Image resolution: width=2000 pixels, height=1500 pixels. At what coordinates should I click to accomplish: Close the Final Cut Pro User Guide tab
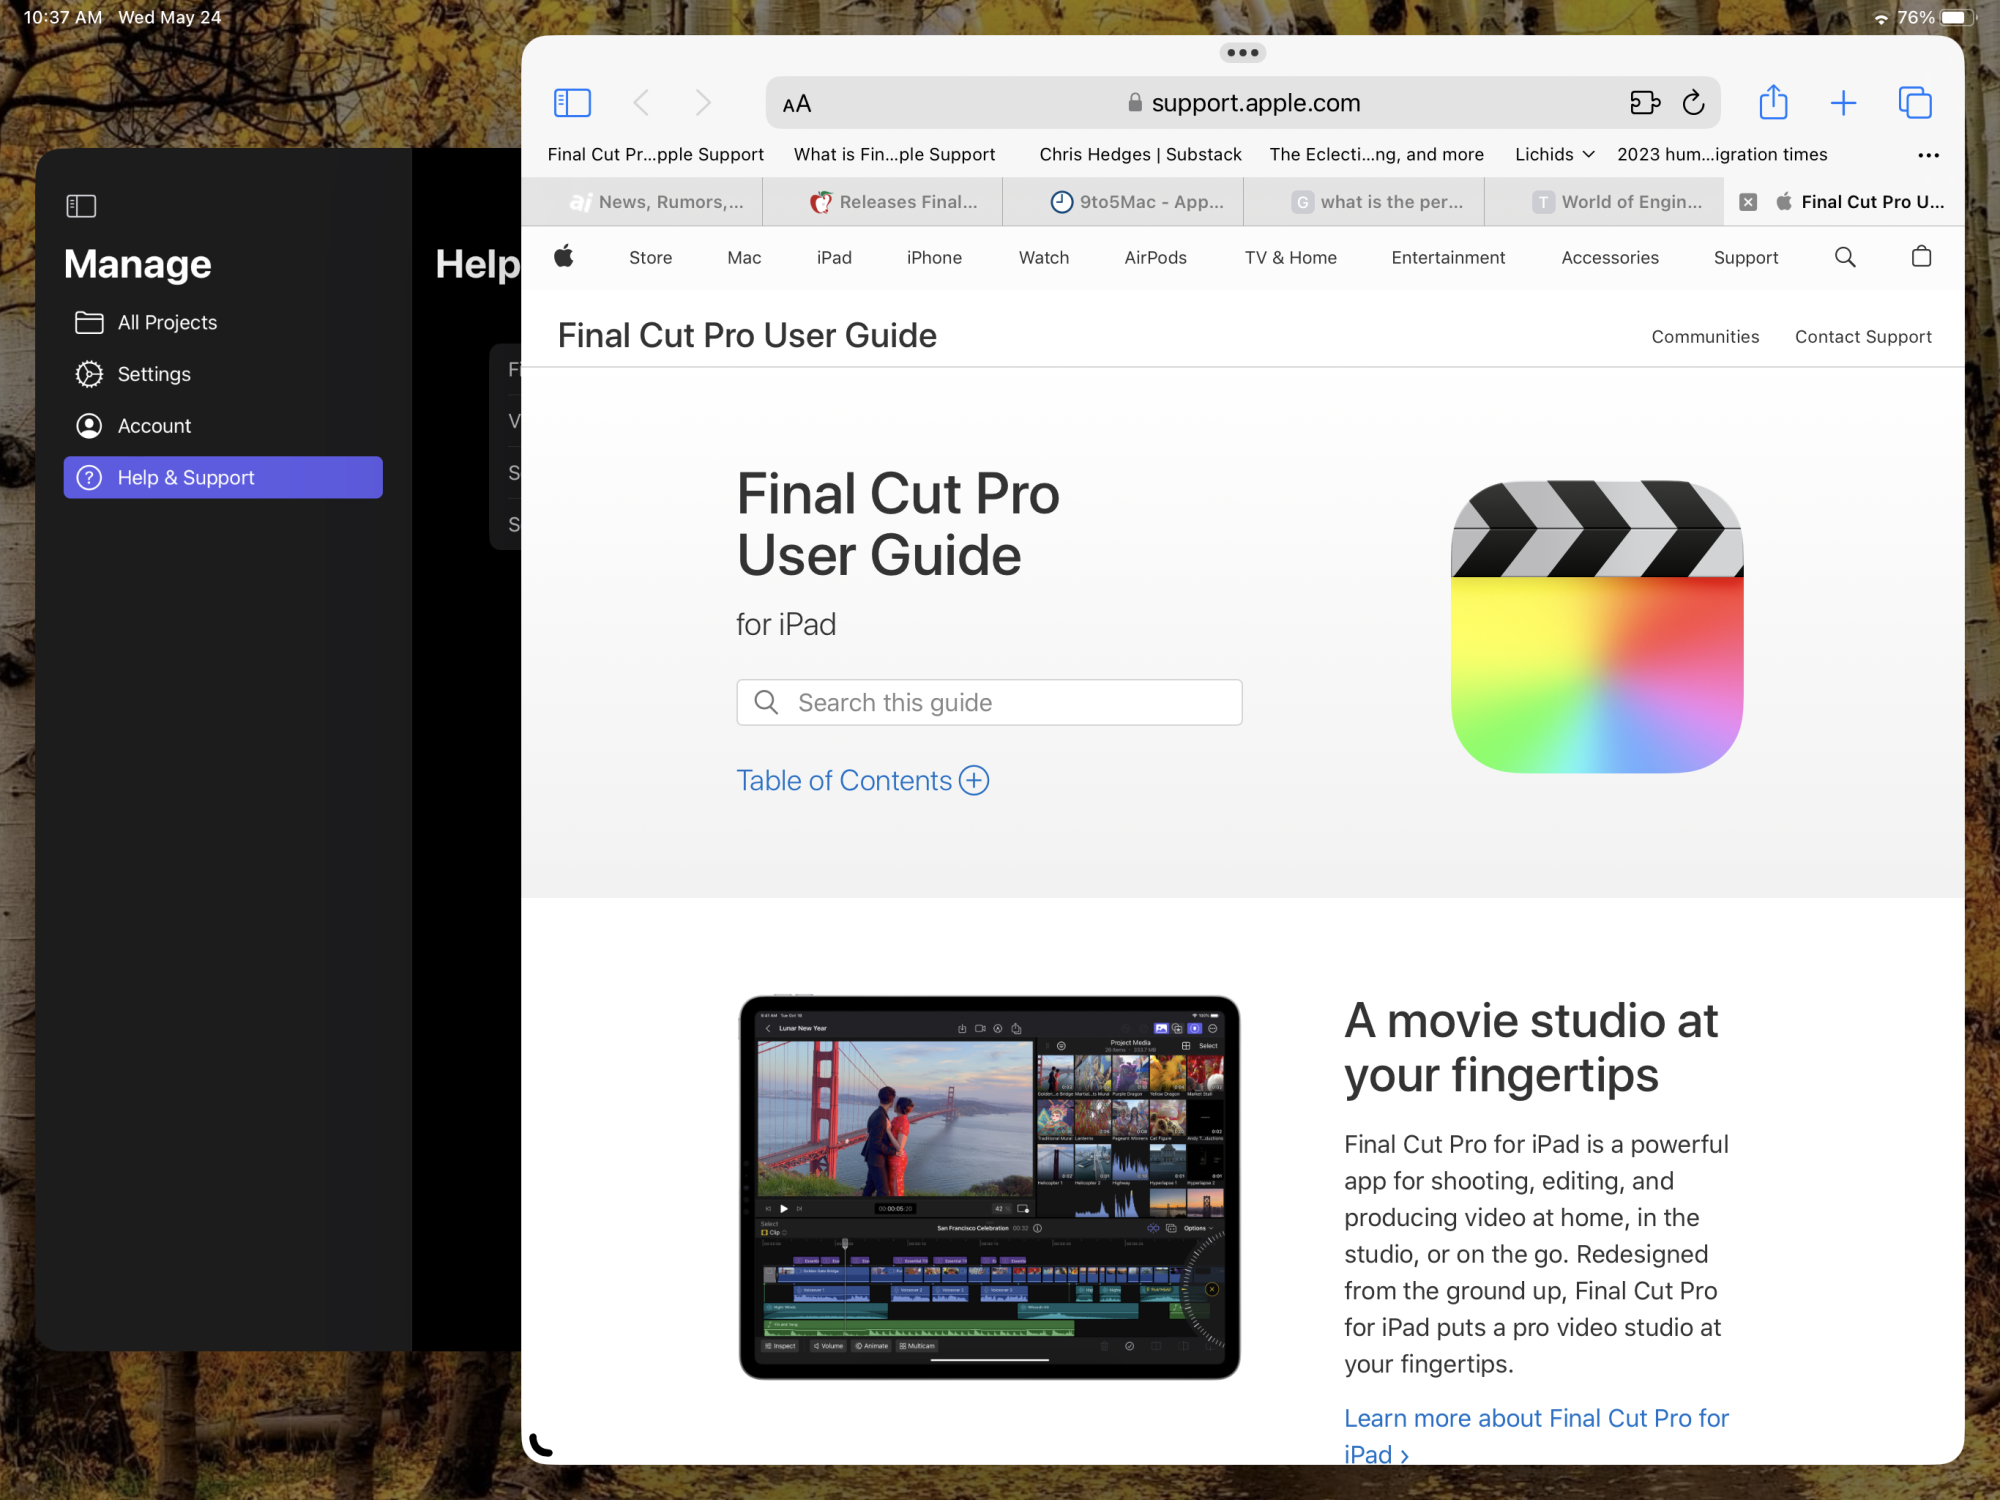pos(1748,202)
